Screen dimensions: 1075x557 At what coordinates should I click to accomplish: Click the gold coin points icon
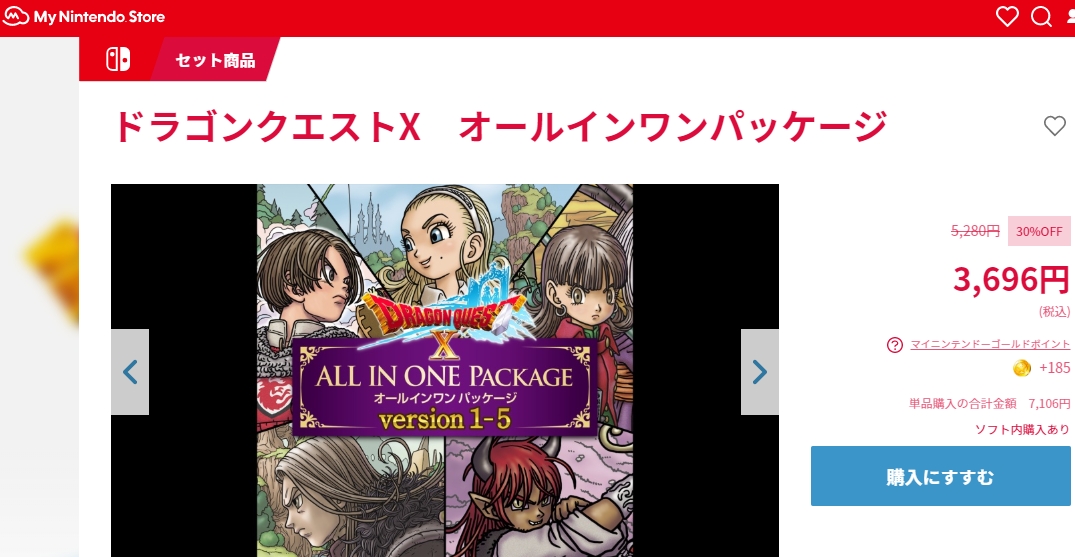point(1022,368)
